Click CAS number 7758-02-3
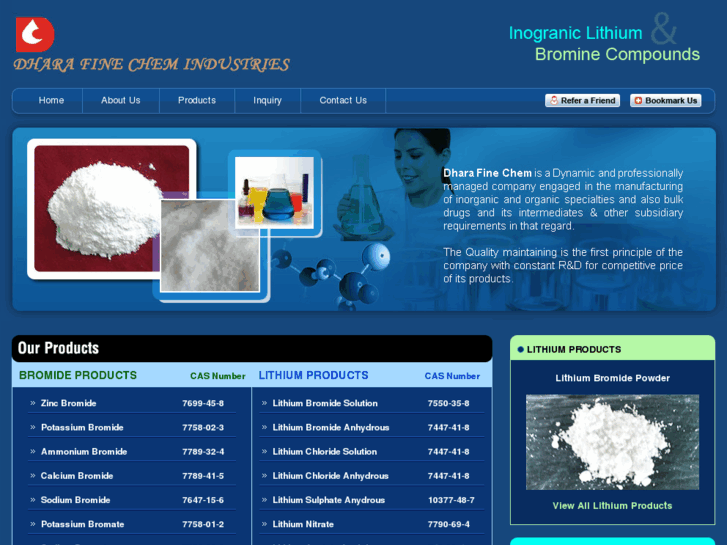 (203, 427)
